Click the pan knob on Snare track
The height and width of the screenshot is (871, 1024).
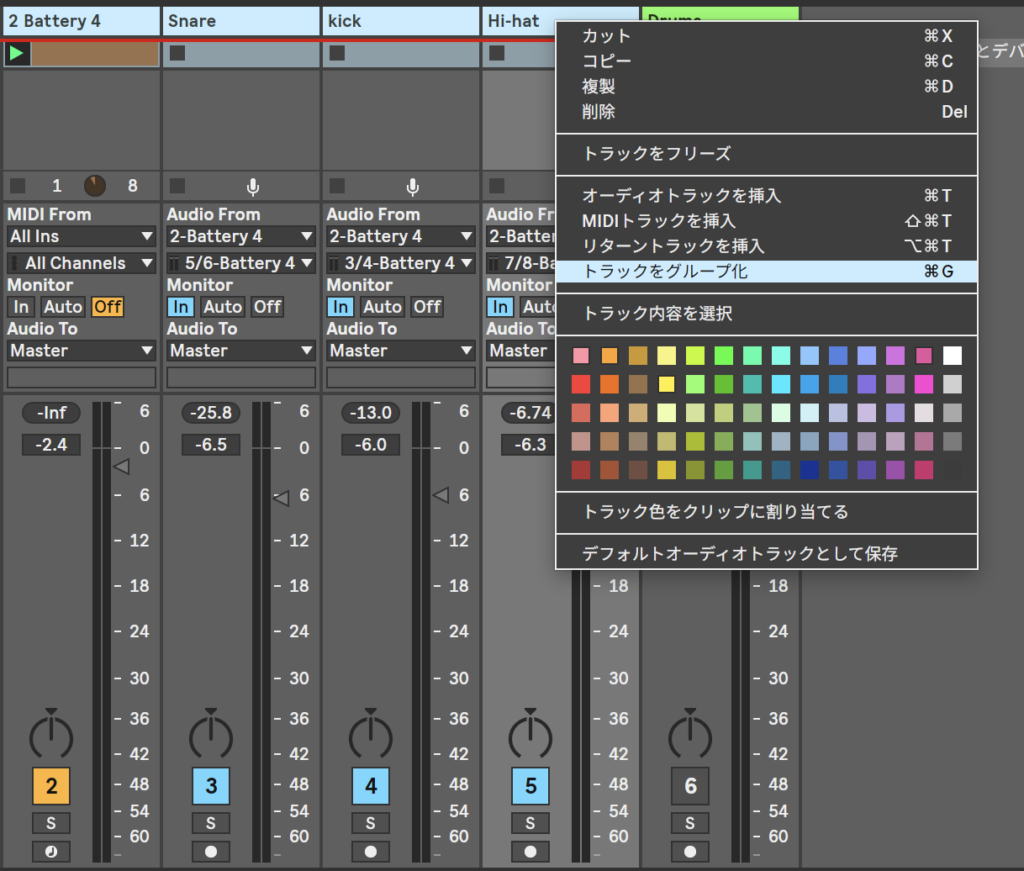211,737
